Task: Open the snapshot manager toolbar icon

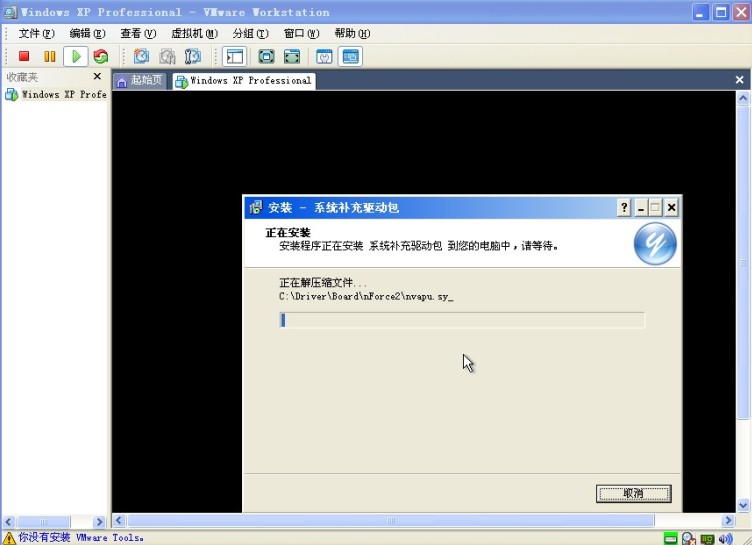Action: click(193, 57)
